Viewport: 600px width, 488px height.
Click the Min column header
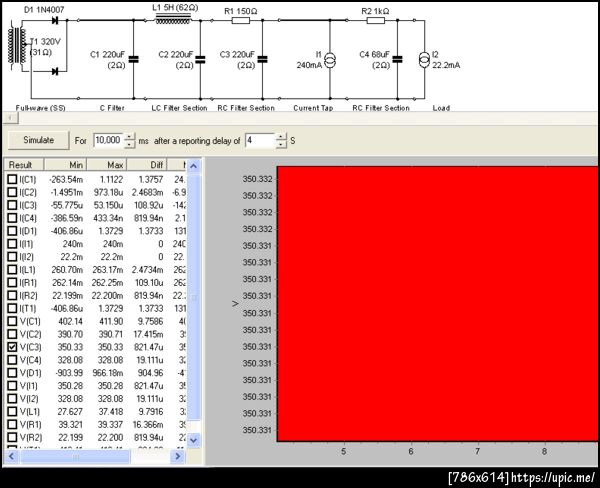65,165
